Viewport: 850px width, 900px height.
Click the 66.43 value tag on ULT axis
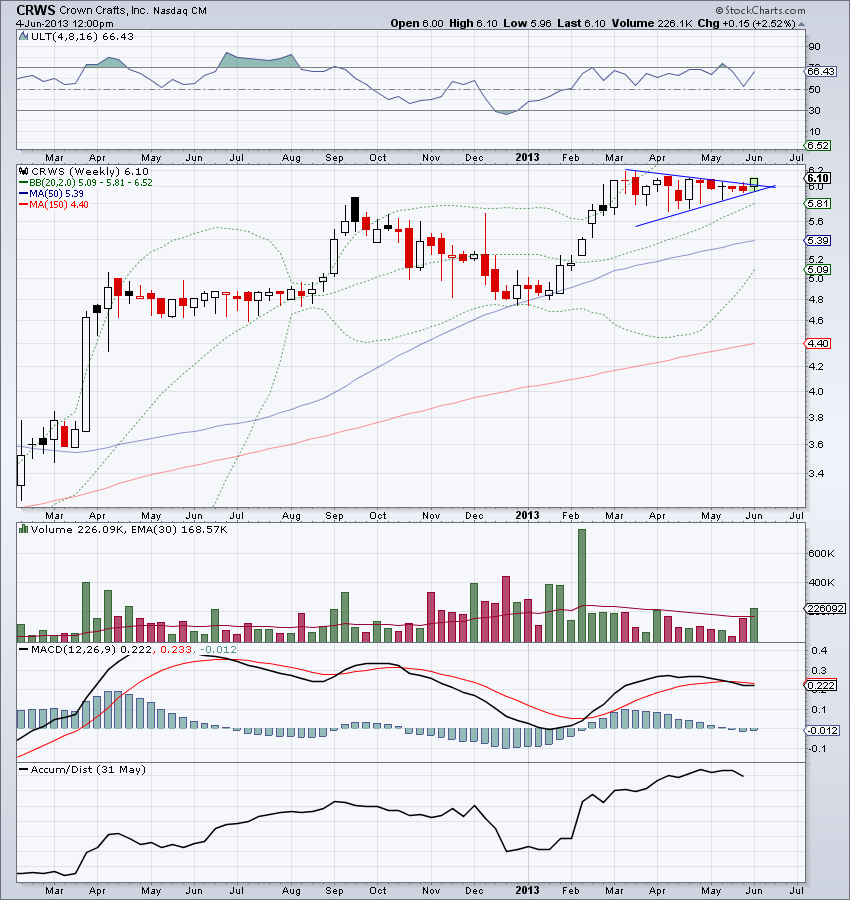(821, 71)
